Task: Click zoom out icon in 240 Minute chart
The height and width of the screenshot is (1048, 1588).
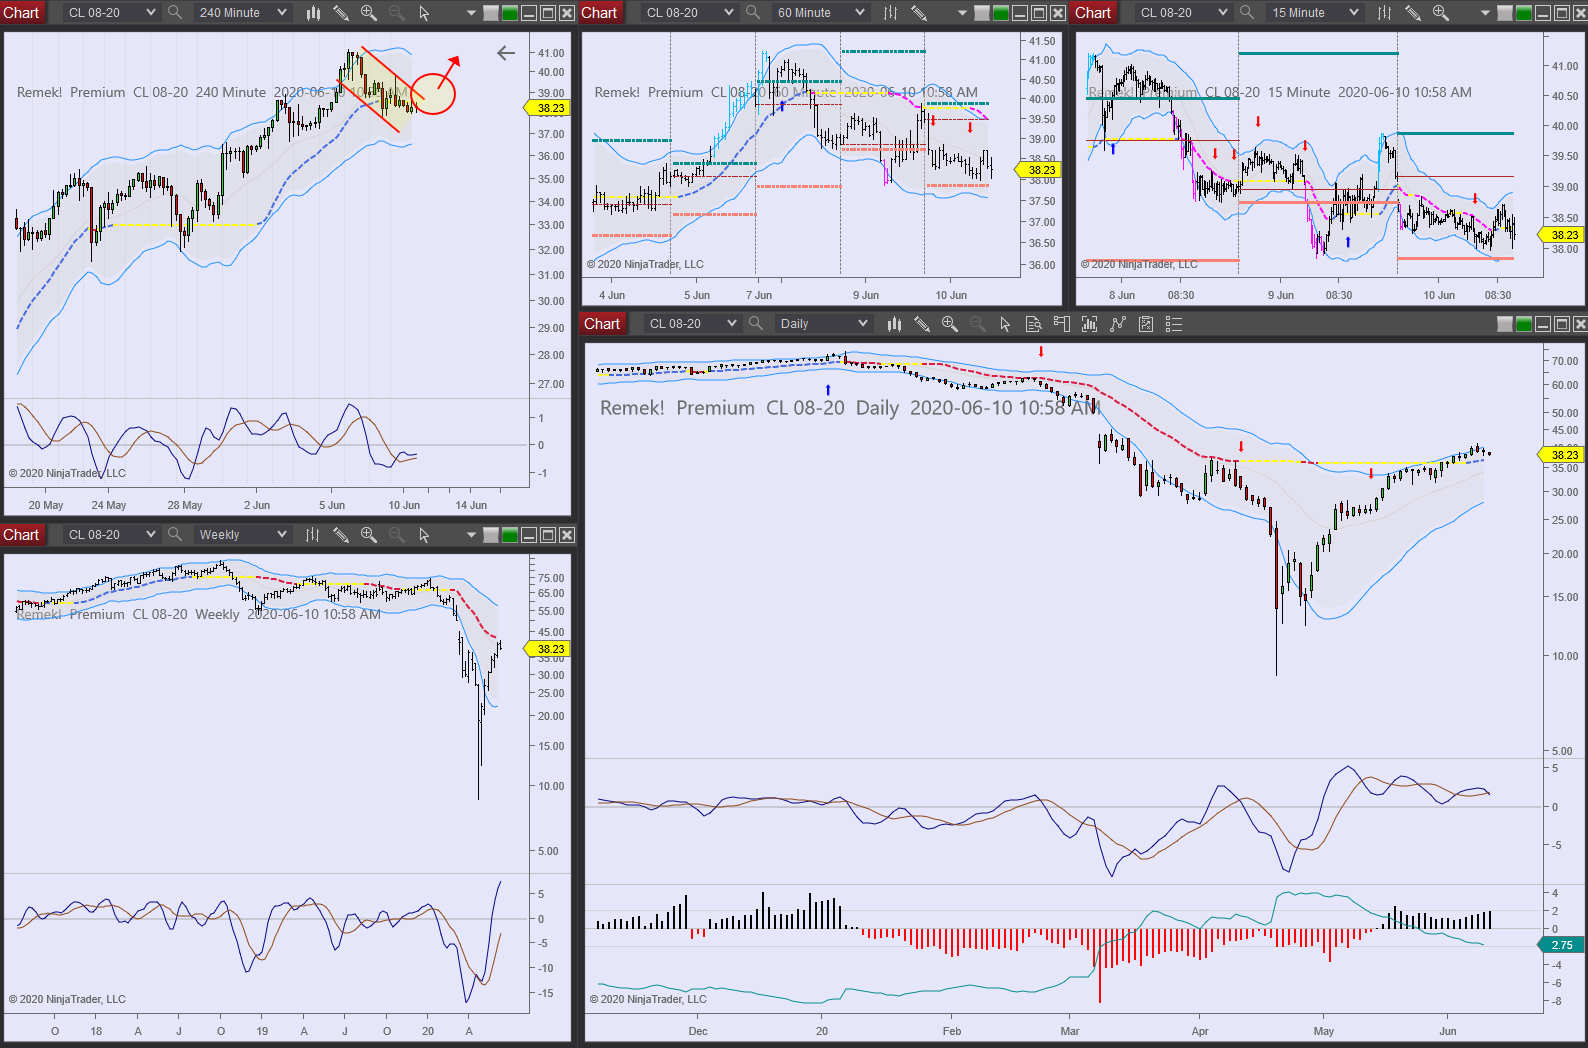Action: click(397, 13)
